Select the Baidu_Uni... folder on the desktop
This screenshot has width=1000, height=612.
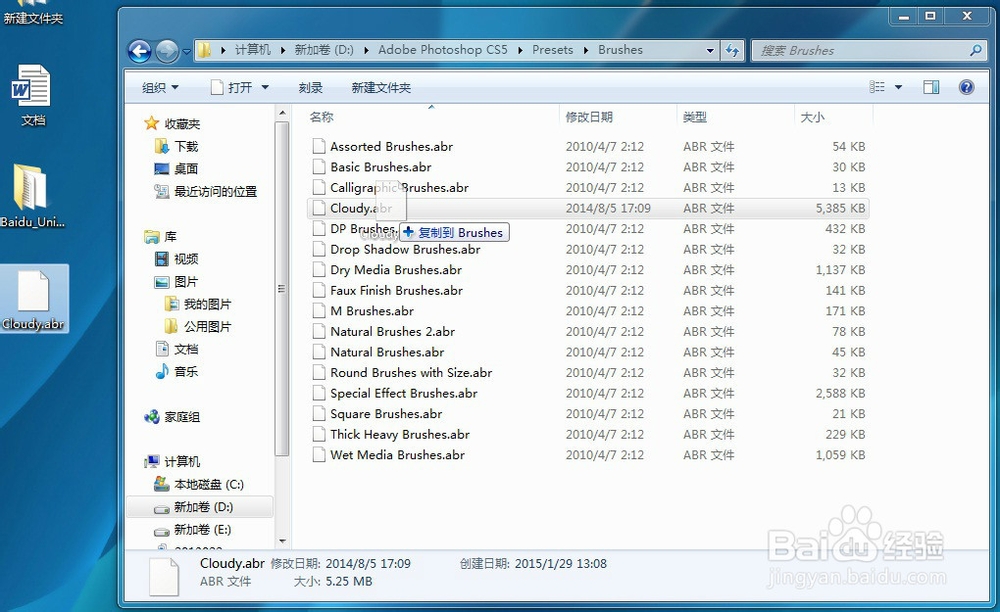(33, 195)
